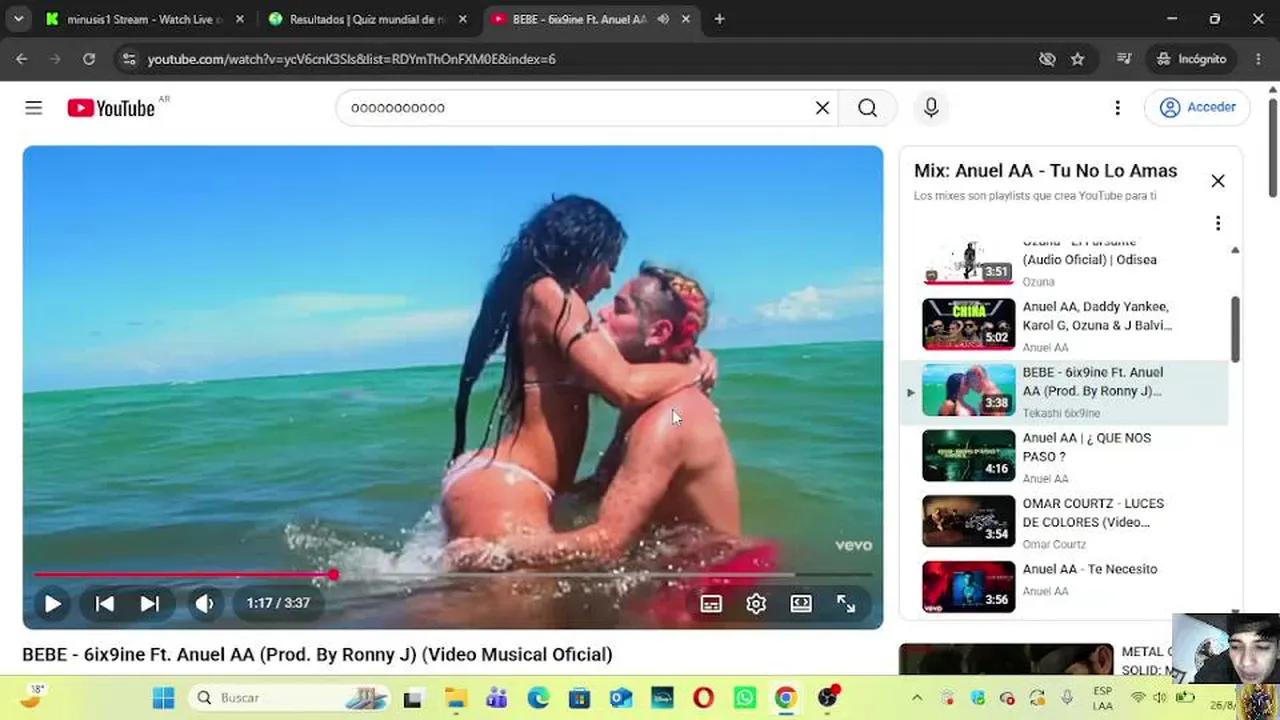Open a new browser tab
This screenshot has width=1280, height=720.
719,19
